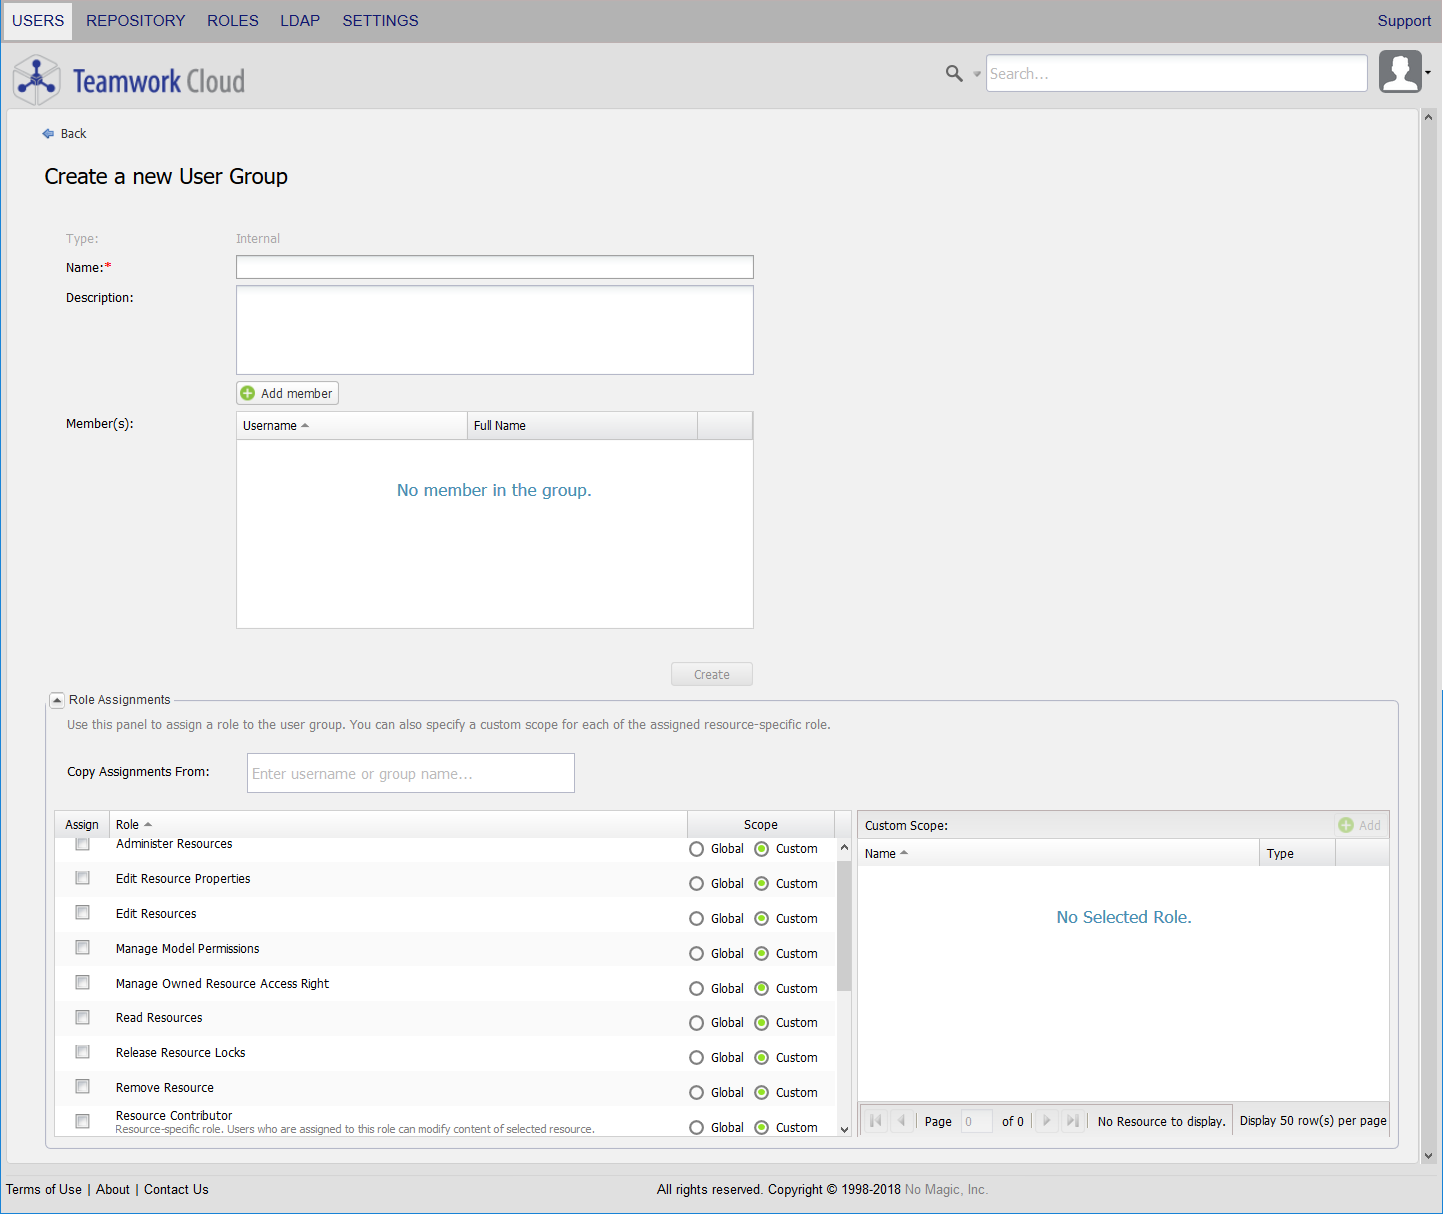This screenshot has width=1443, height=1214.
Task: Click the green plus Add member icon
Action: (248, 393)
